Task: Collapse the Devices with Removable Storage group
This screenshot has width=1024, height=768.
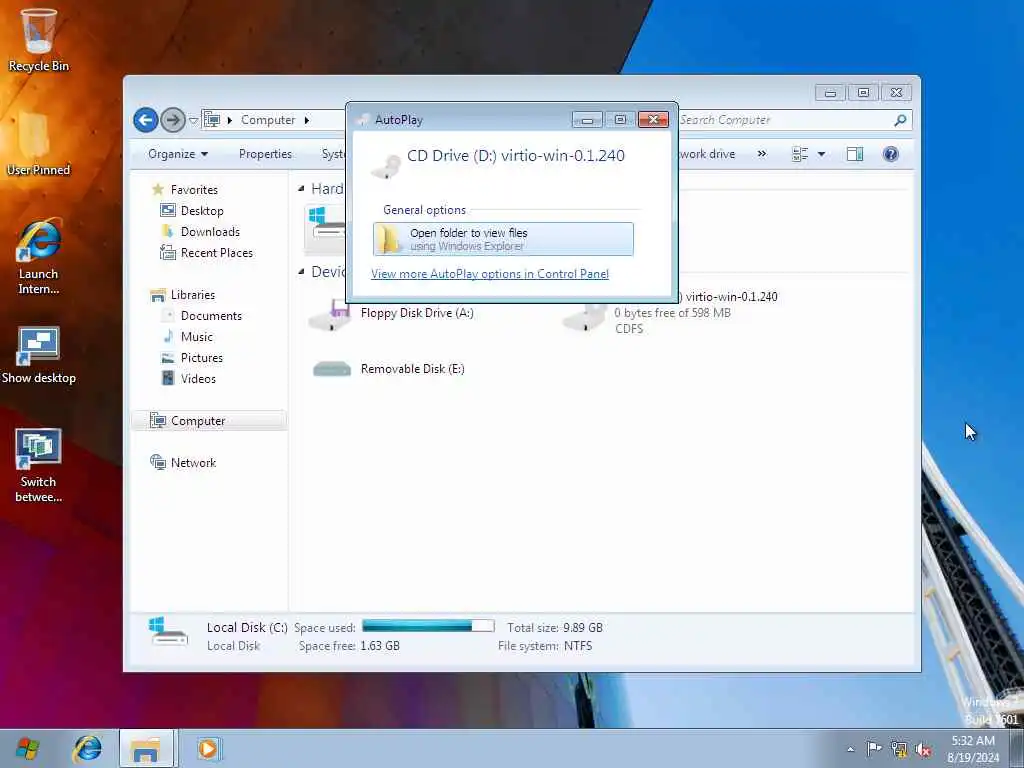Action: (x=301, y=272)
